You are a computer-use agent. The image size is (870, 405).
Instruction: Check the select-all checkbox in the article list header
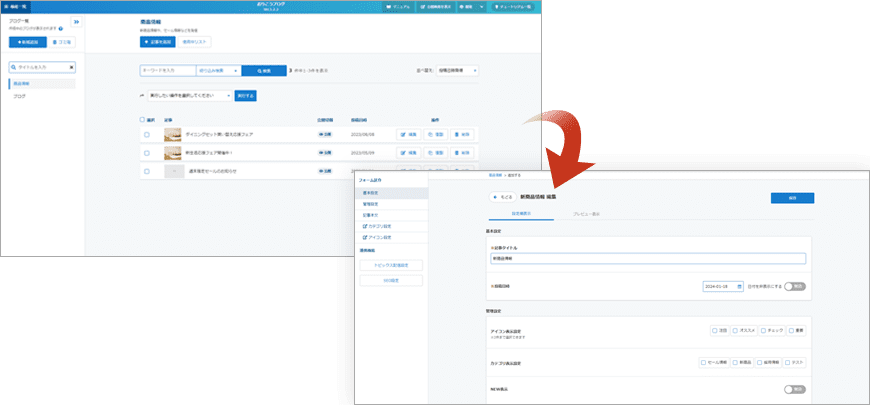pyautogui.click(x=143, y=119)
